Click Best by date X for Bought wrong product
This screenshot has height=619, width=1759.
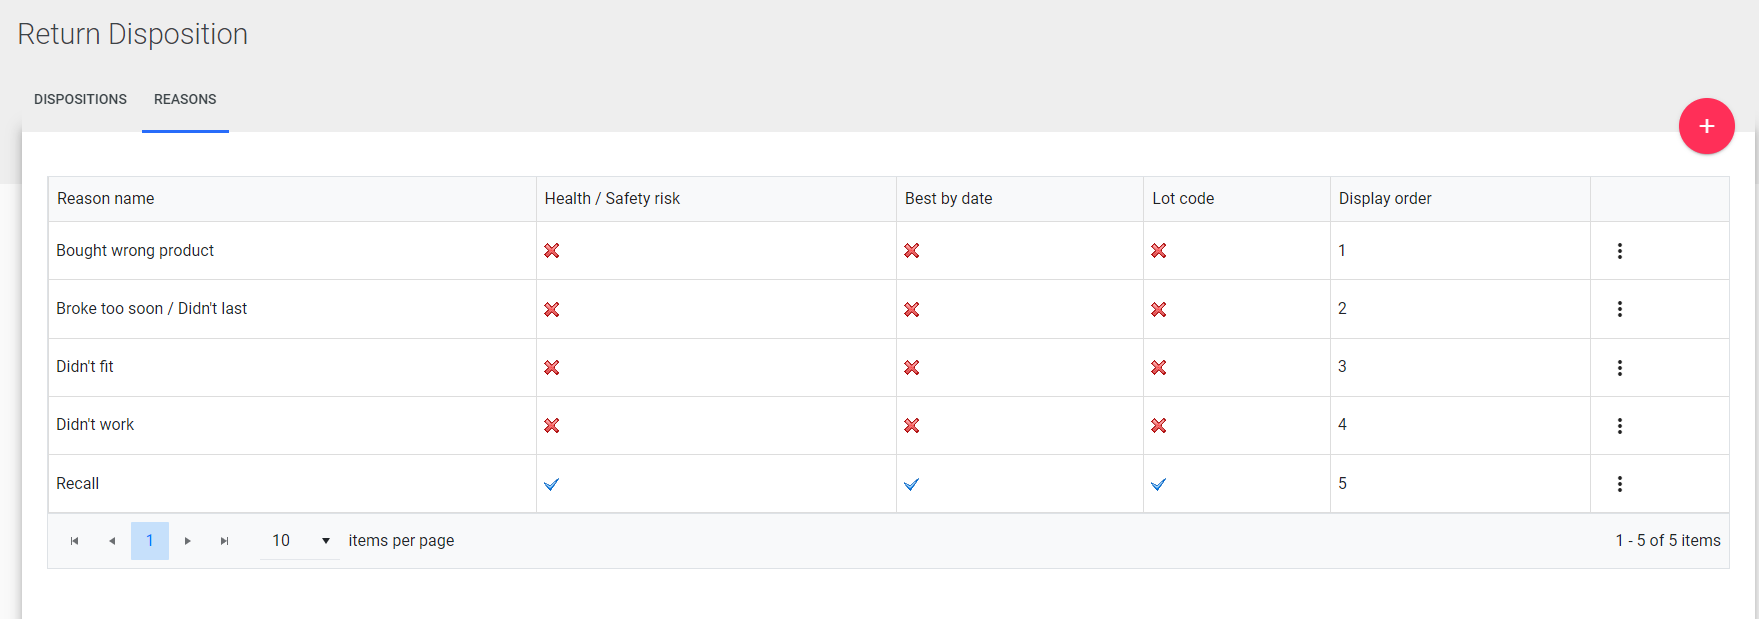(x=912, y=251)
